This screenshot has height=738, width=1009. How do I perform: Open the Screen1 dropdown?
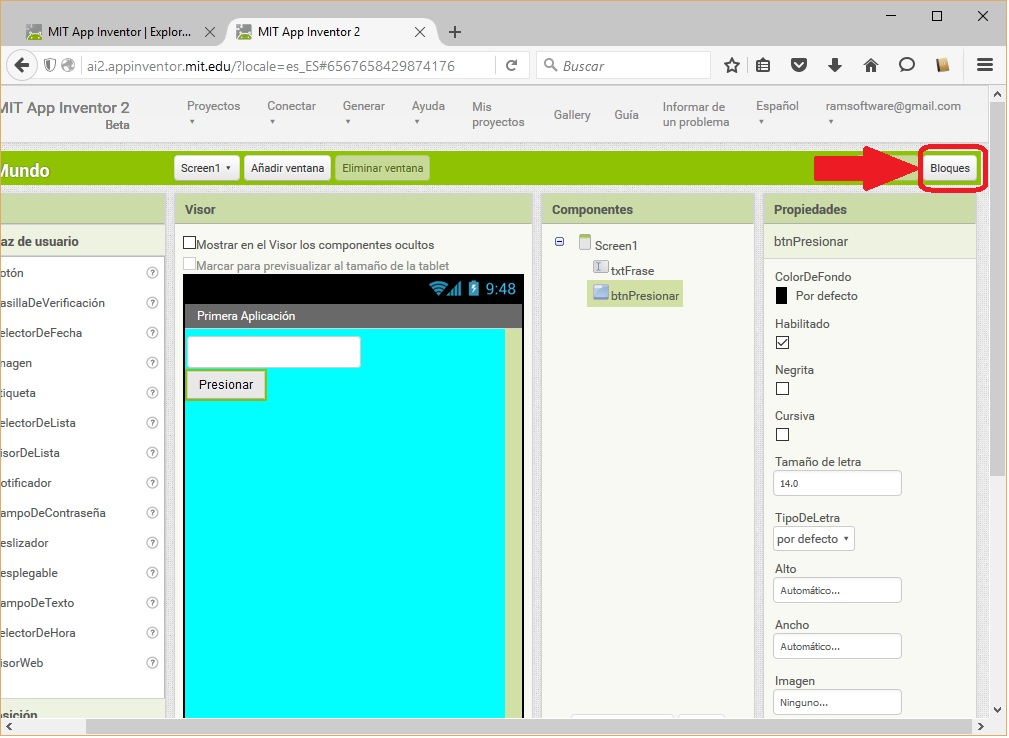207,168
